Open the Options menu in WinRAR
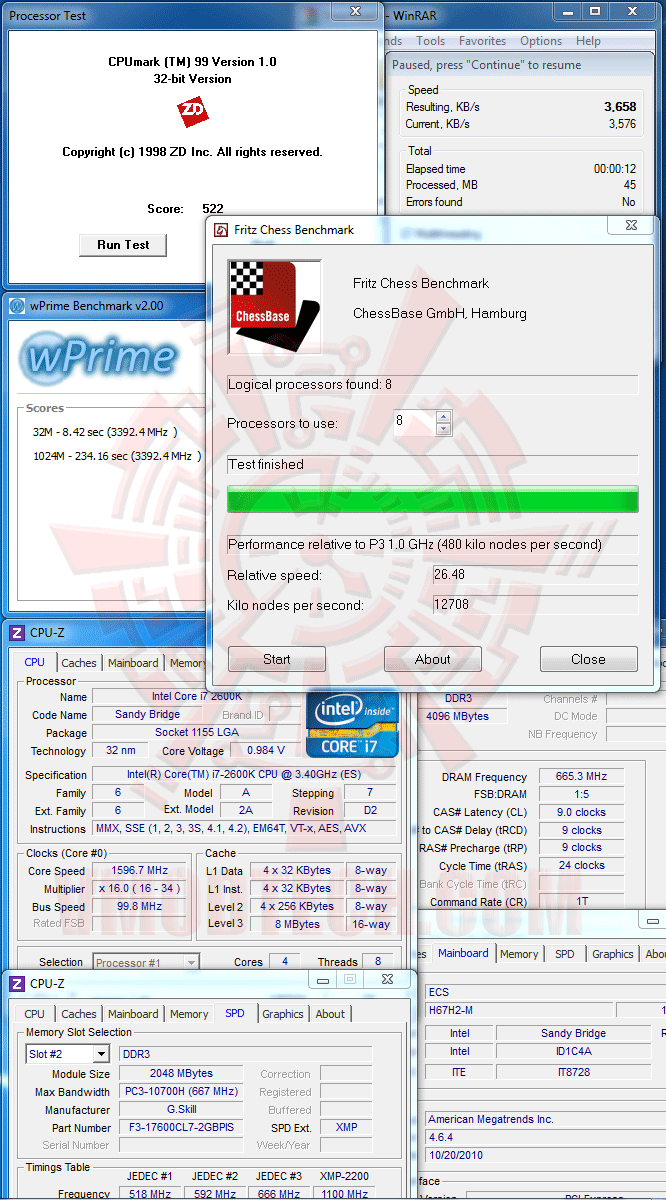 click(541, 41)
